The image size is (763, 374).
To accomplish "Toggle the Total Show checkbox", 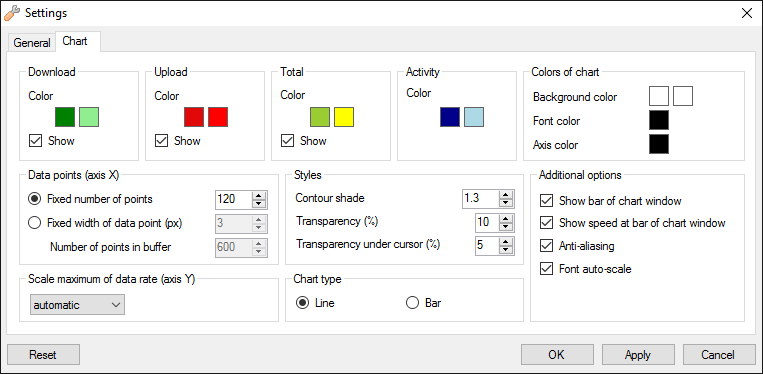I will point(287,141).
